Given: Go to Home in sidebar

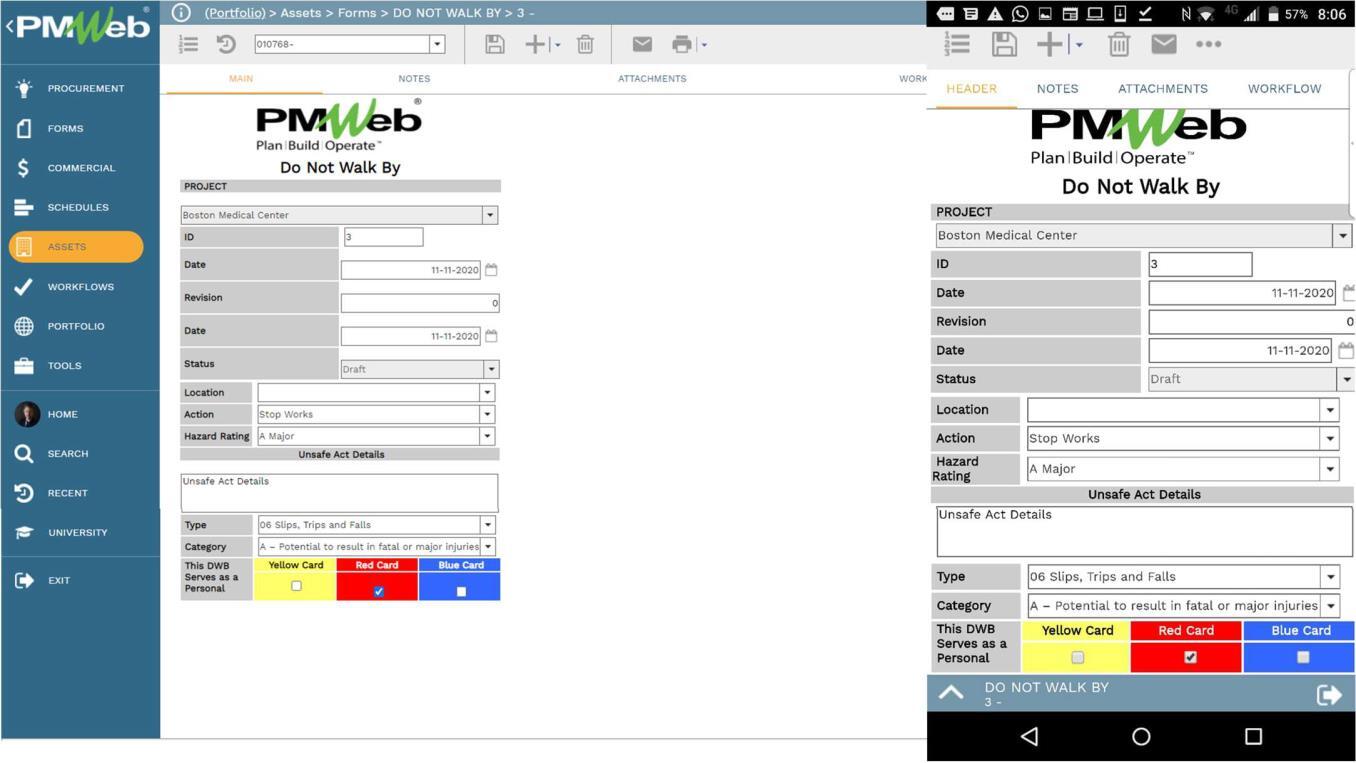Looking at the screenshot, I should coord(47,414).
